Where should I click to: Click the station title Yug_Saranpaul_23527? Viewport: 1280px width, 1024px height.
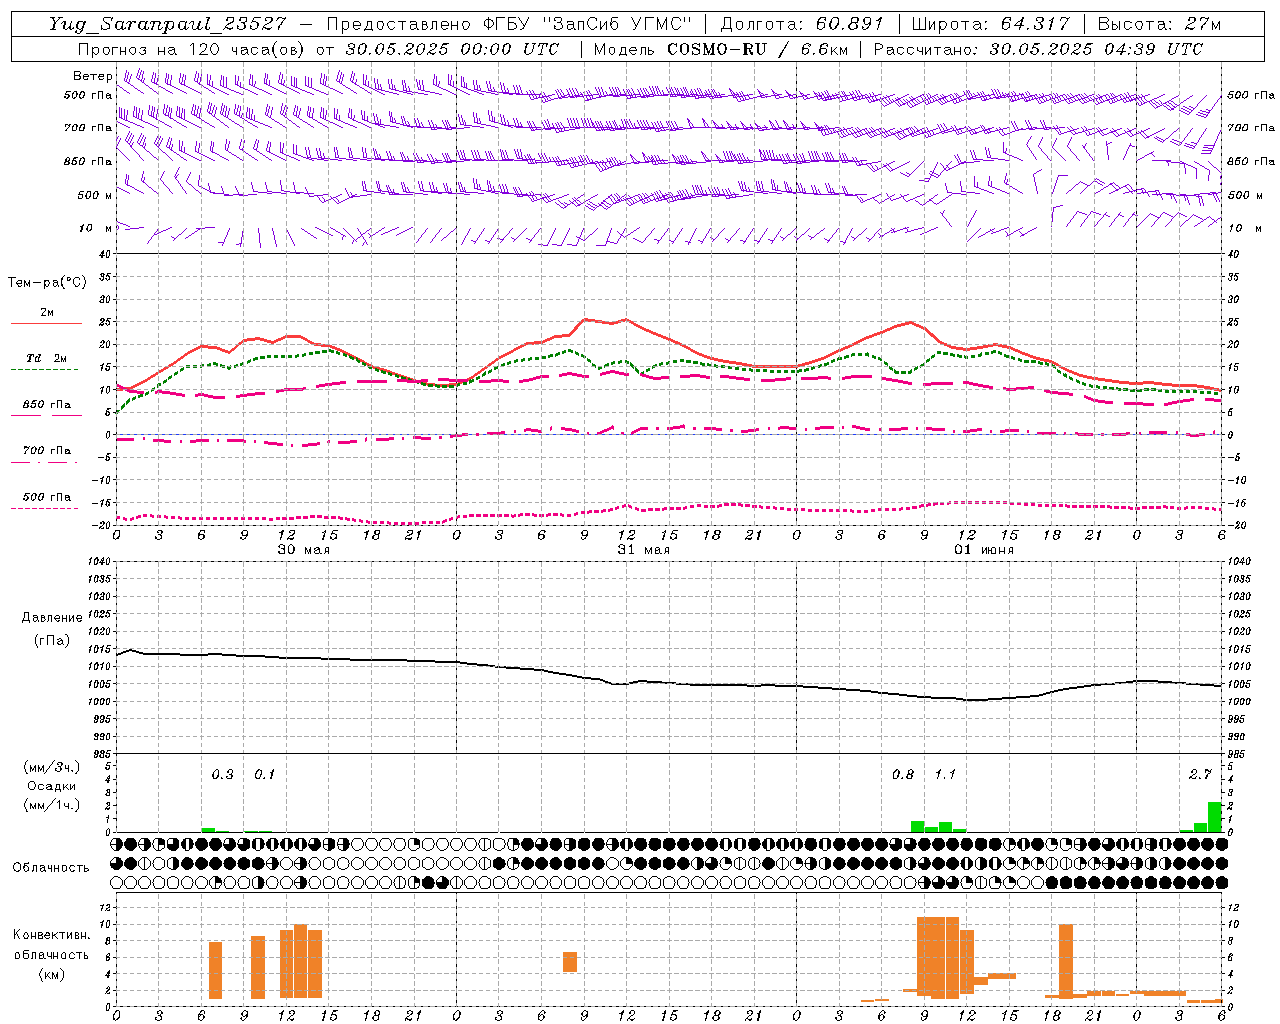coord(167,24)
